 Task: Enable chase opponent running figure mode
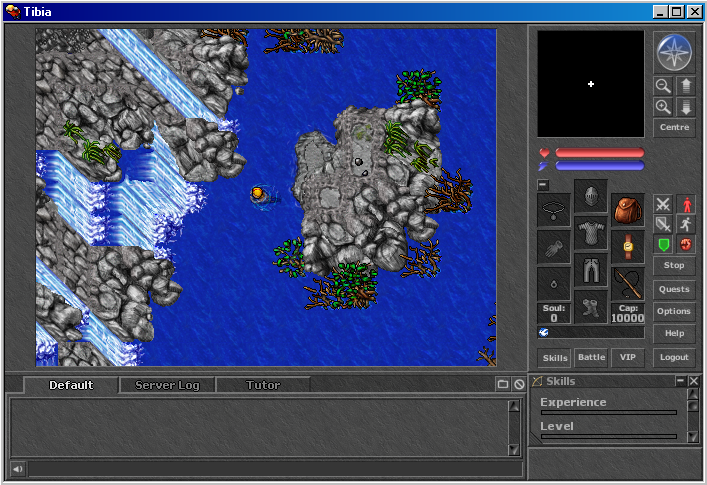pyautogui.click(x=686, y=224)
